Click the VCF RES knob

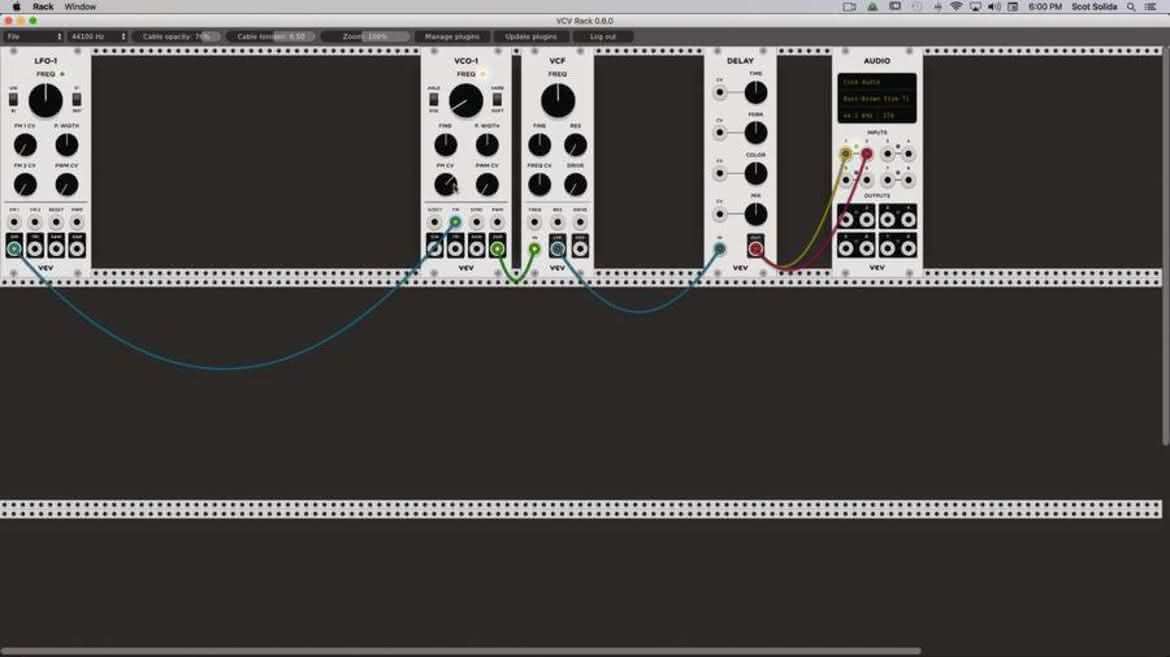click(x=575, y=145)
